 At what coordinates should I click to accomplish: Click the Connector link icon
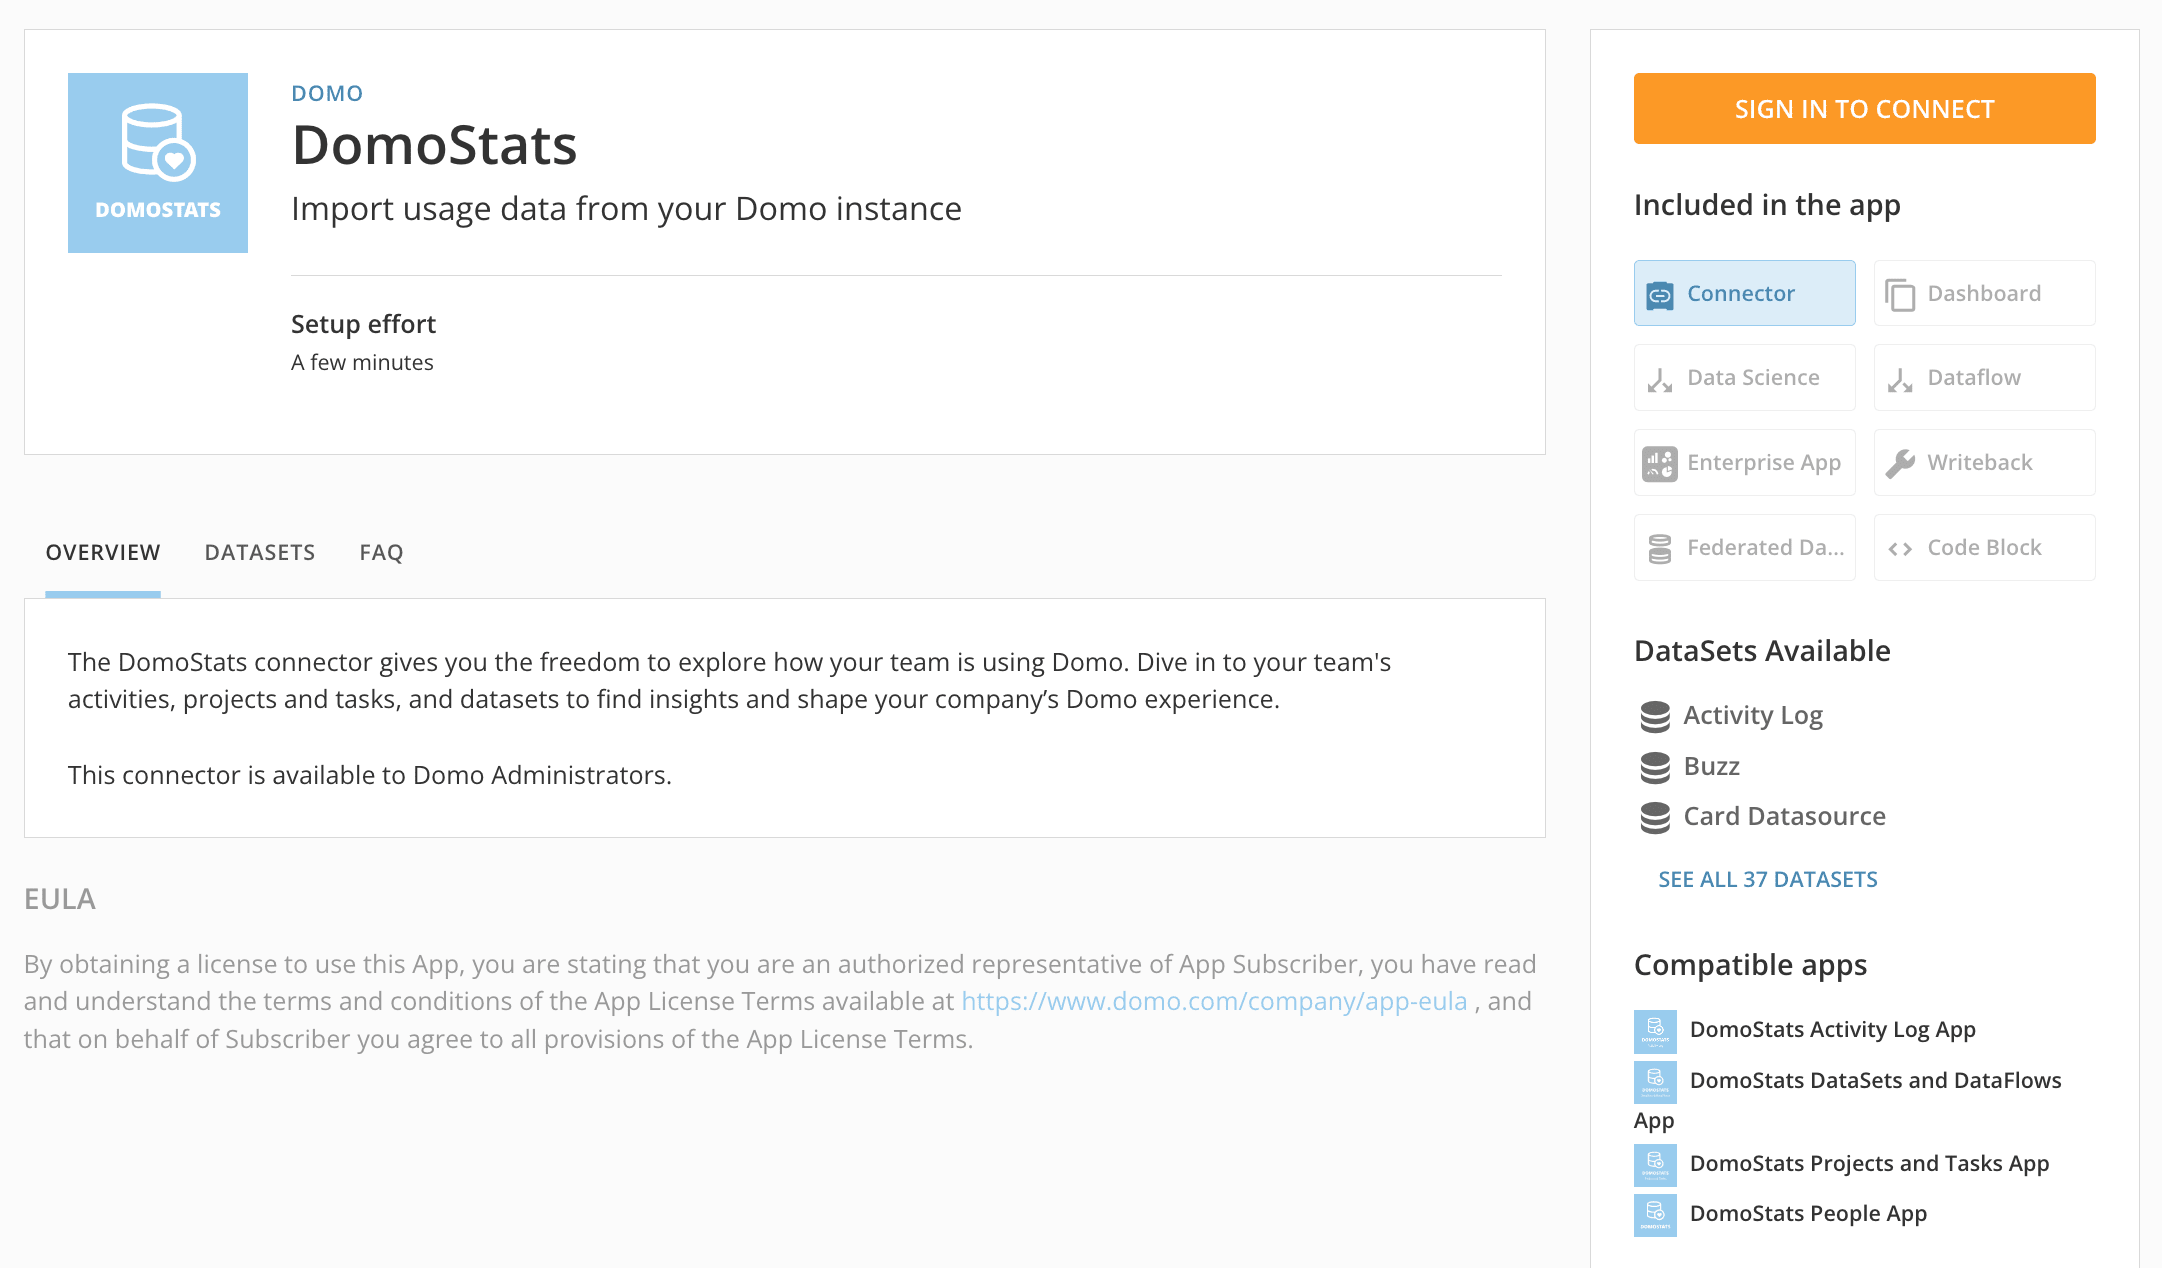1660,295
